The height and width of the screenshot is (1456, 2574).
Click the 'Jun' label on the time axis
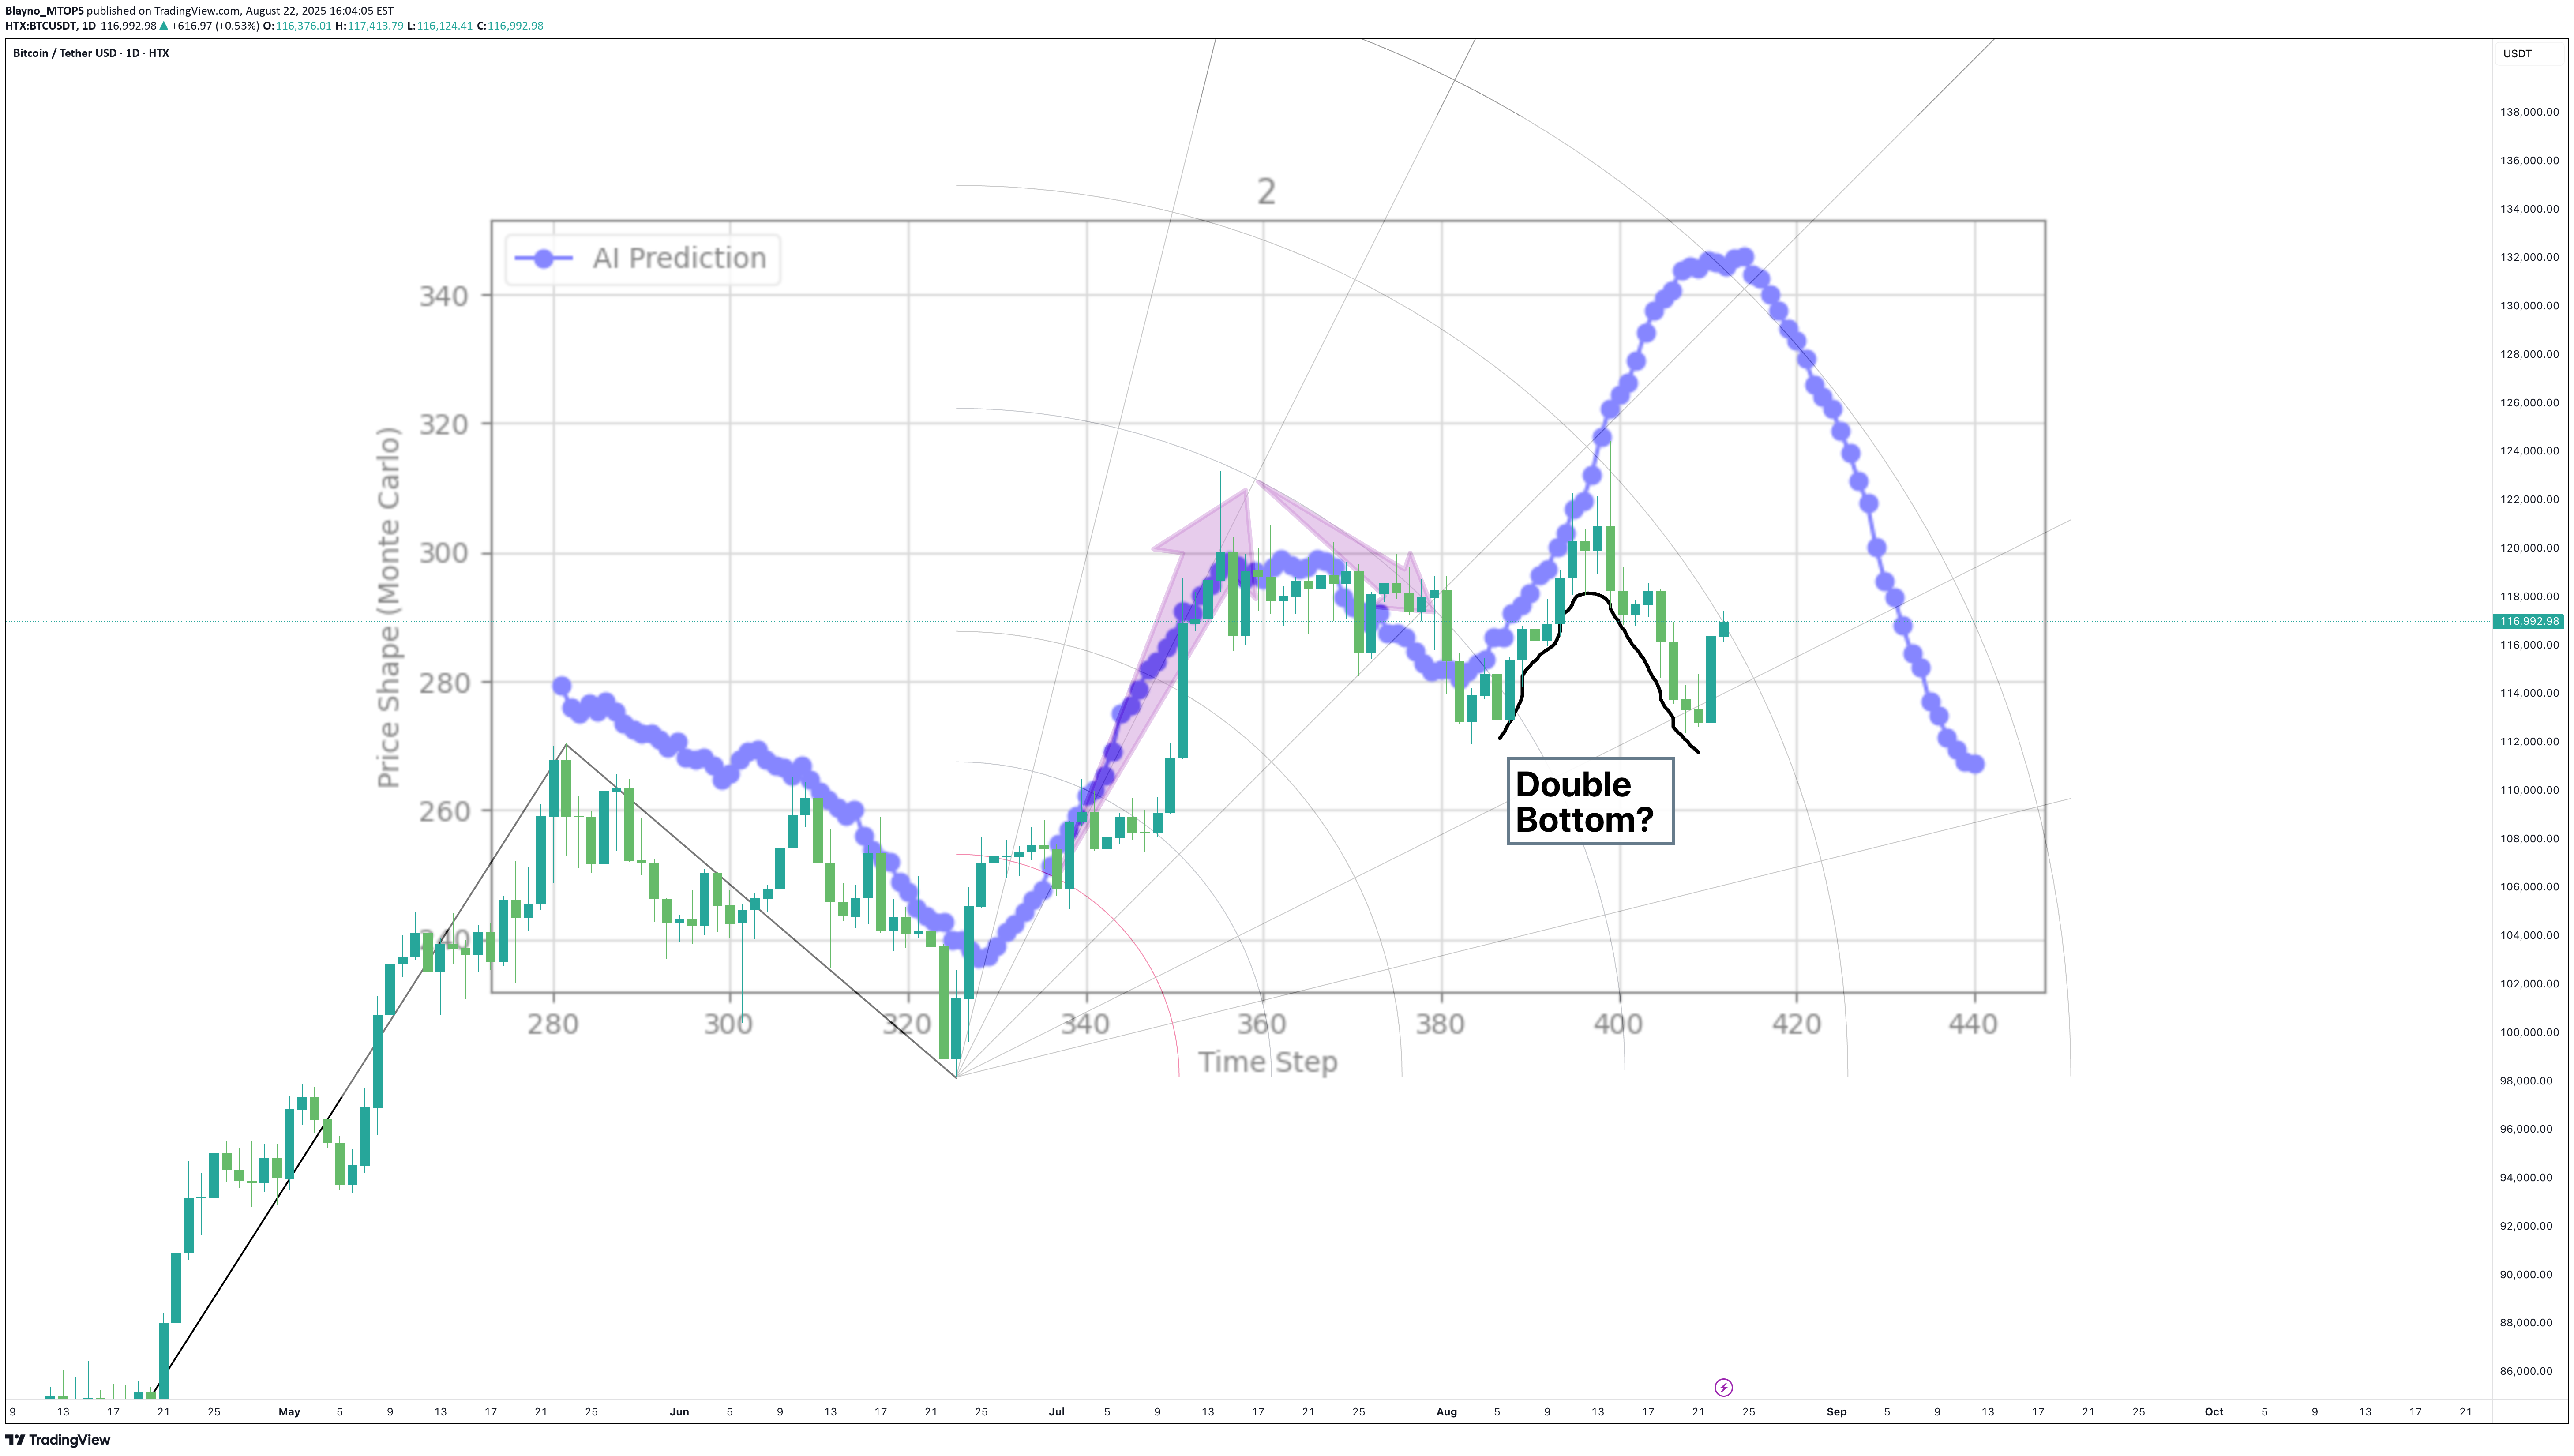(679, 1412)
